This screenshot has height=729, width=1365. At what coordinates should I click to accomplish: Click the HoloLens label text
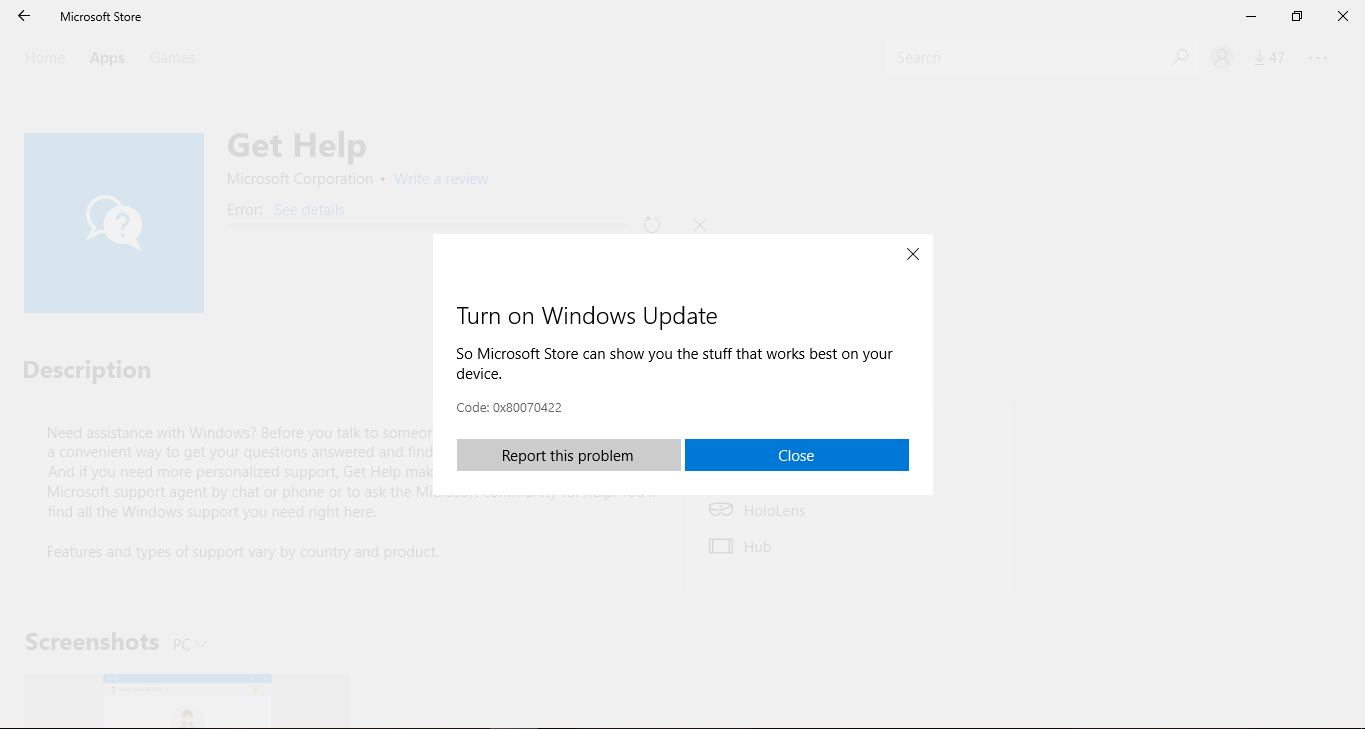point(774,510)
